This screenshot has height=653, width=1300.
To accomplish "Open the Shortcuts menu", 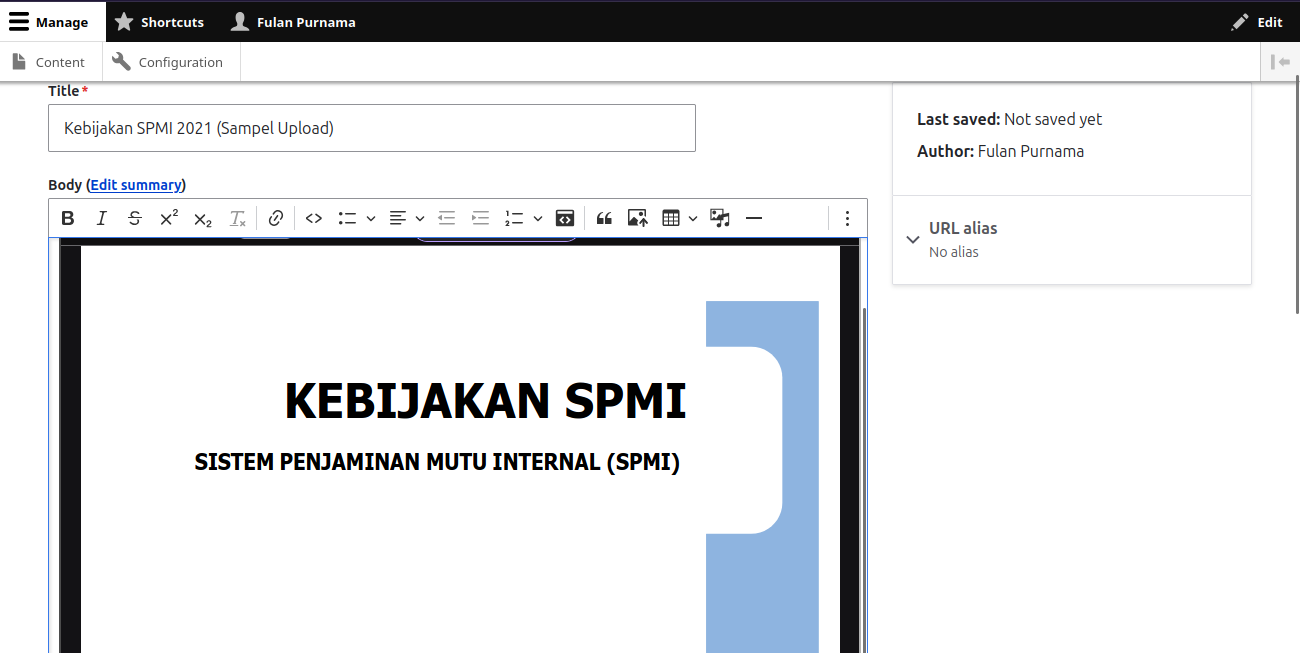I will [x=159, y=21].
